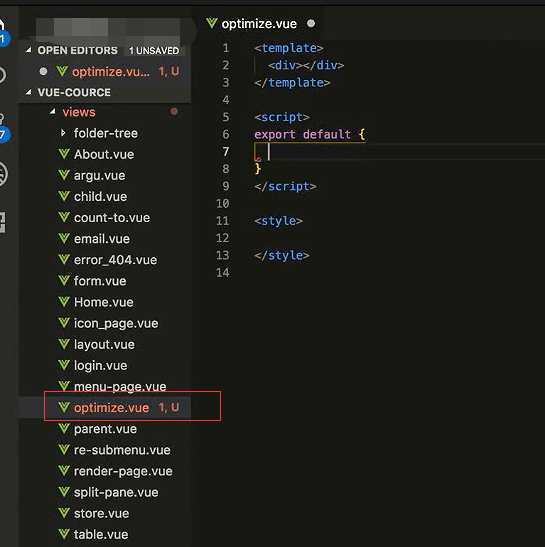
Task: Open re-submenu.vue file
Action: pos(122,450)
